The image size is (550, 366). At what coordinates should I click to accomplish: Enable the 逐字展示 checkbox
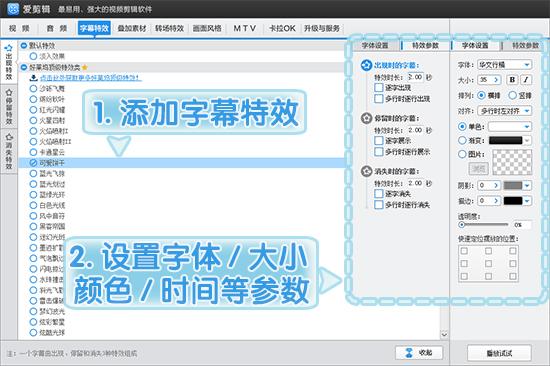point(379,141)
